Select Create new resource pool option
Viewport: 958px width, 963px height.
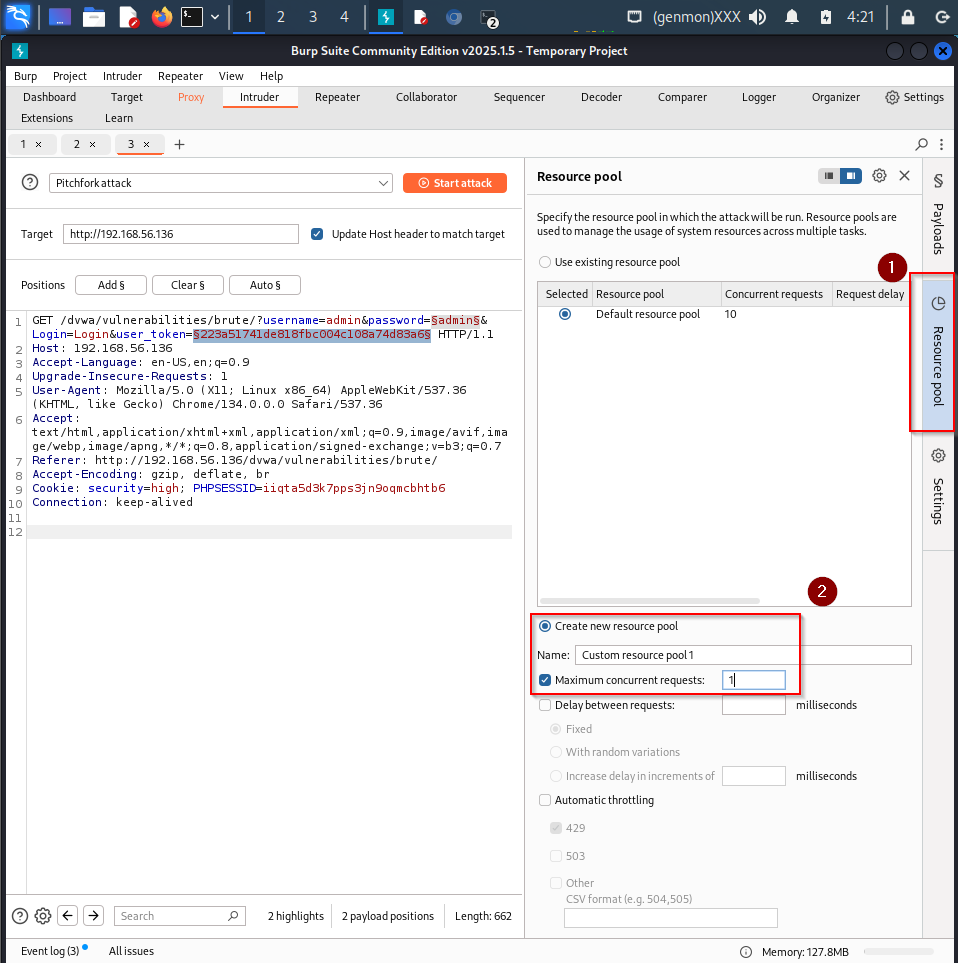(545, 626)
